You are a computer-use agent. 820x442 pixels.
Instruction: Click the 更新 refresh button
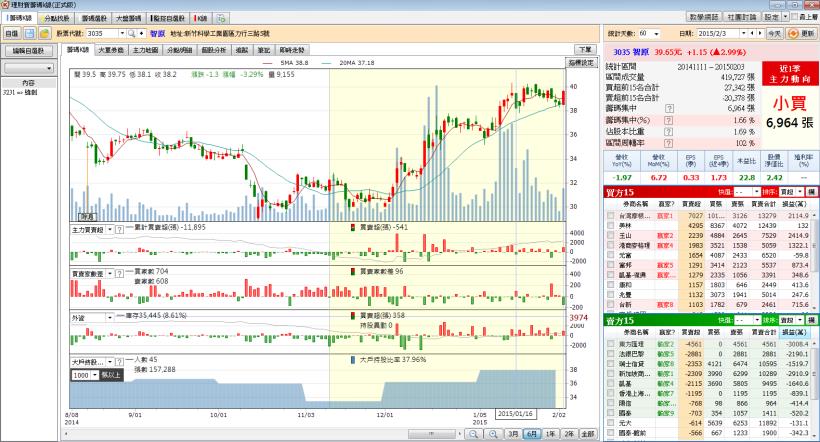802,33
